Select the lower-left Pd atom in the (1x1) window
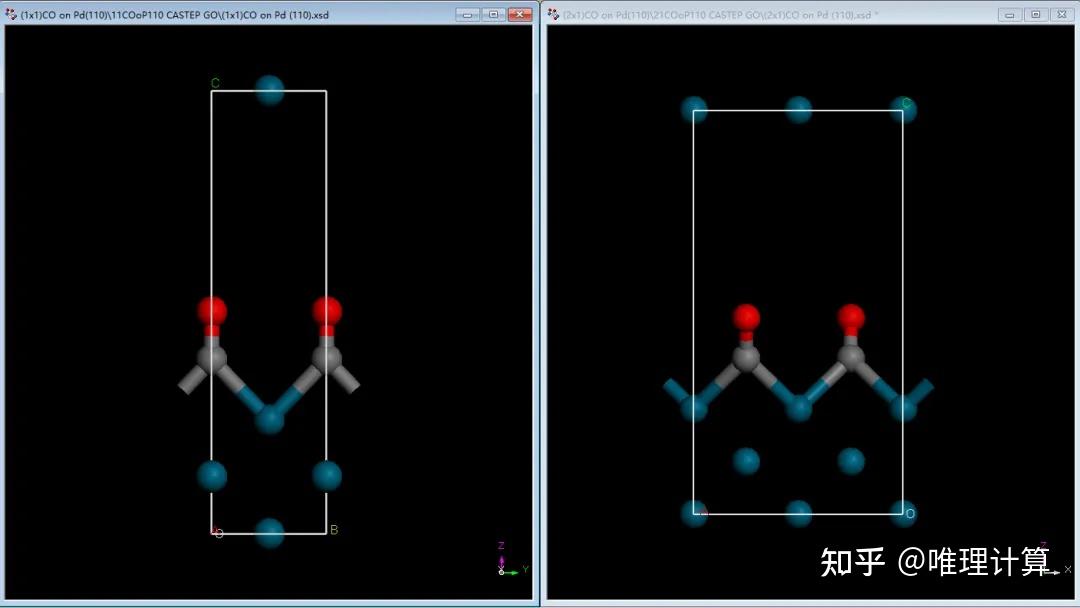Screen dimensions: 1080x608 click(212, 476)
